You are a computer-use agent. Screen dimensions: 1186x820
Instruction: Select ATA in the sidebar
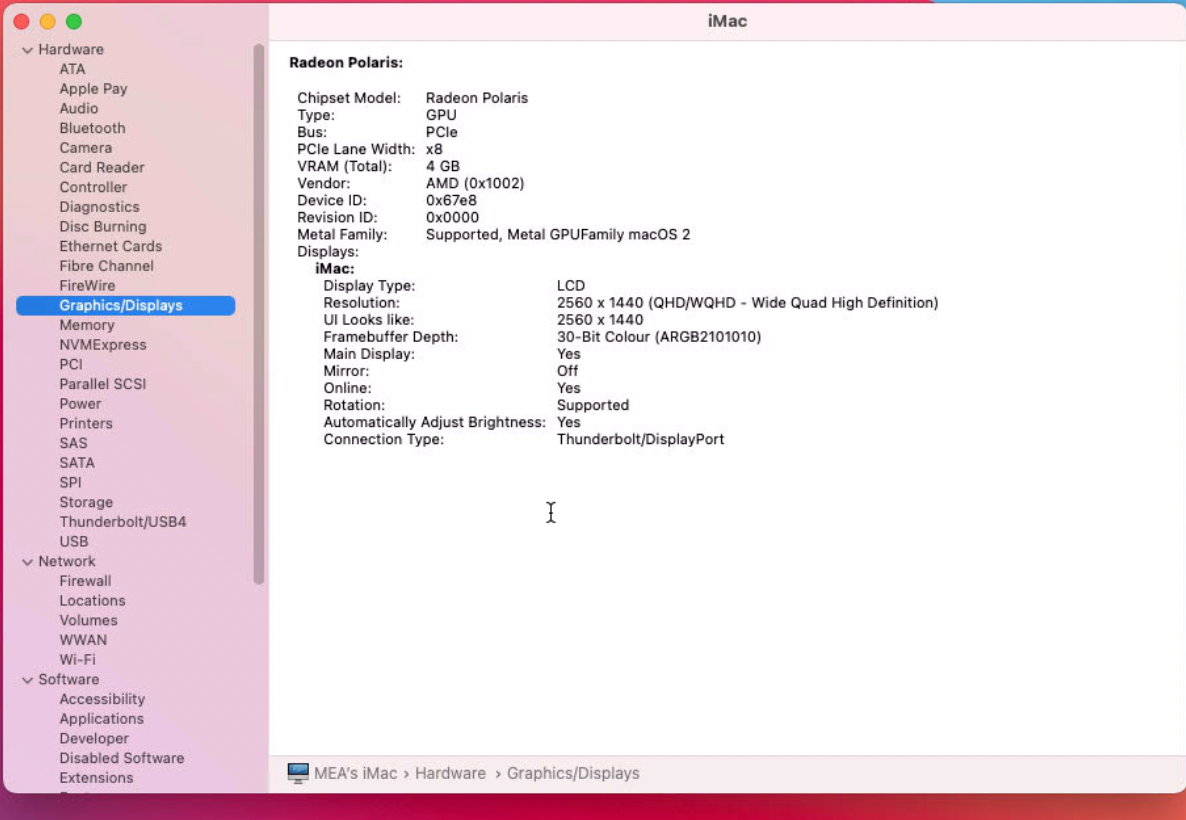73,69
